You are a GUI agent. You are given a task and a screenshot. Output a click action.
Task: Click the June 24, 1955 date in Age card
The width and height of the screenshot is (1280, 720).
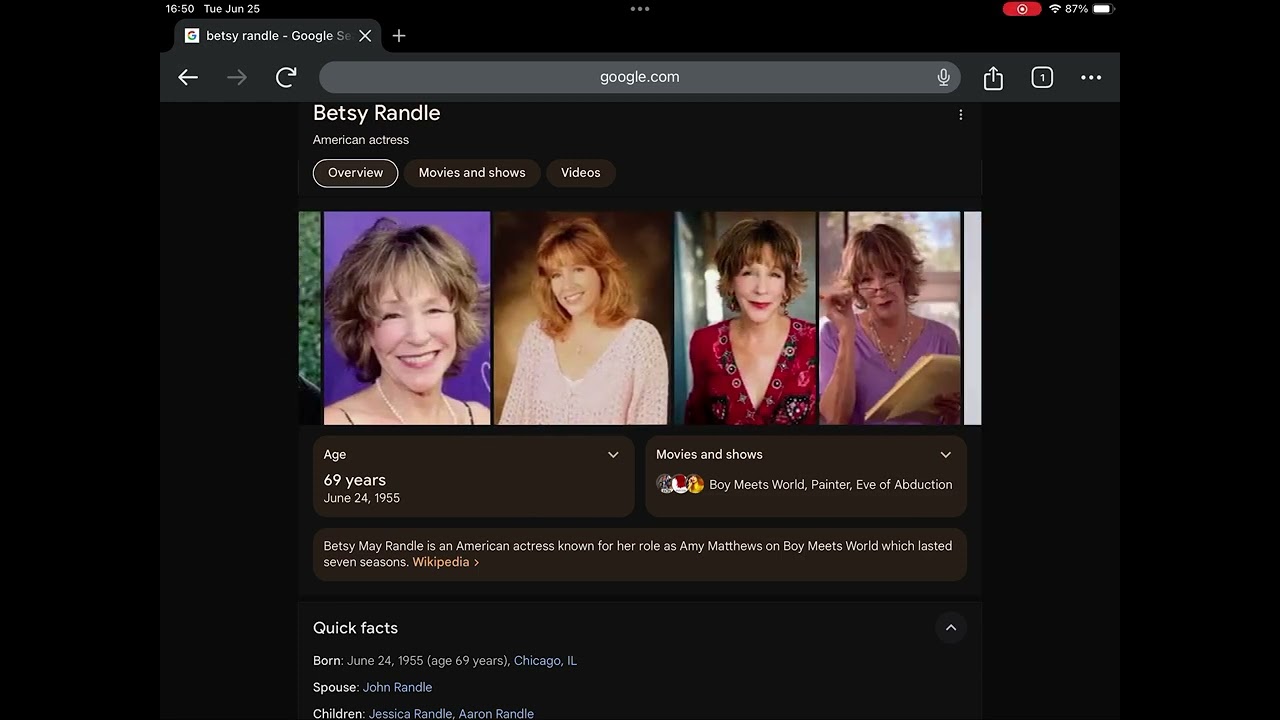coord(362,498)
